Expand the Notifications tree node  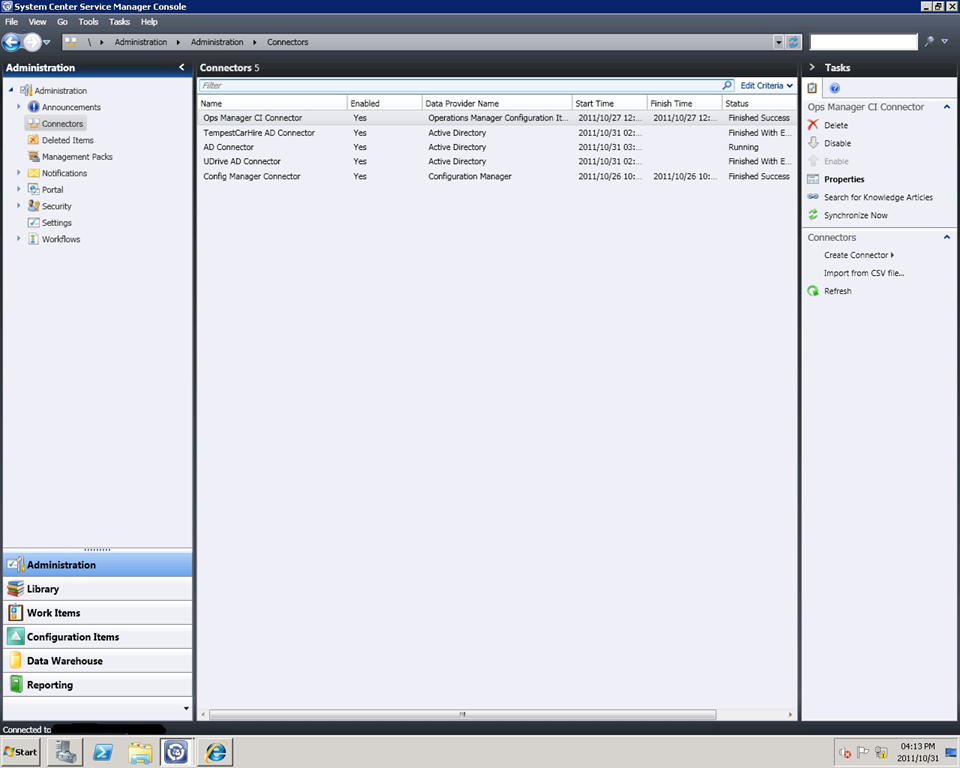(18, 173)
